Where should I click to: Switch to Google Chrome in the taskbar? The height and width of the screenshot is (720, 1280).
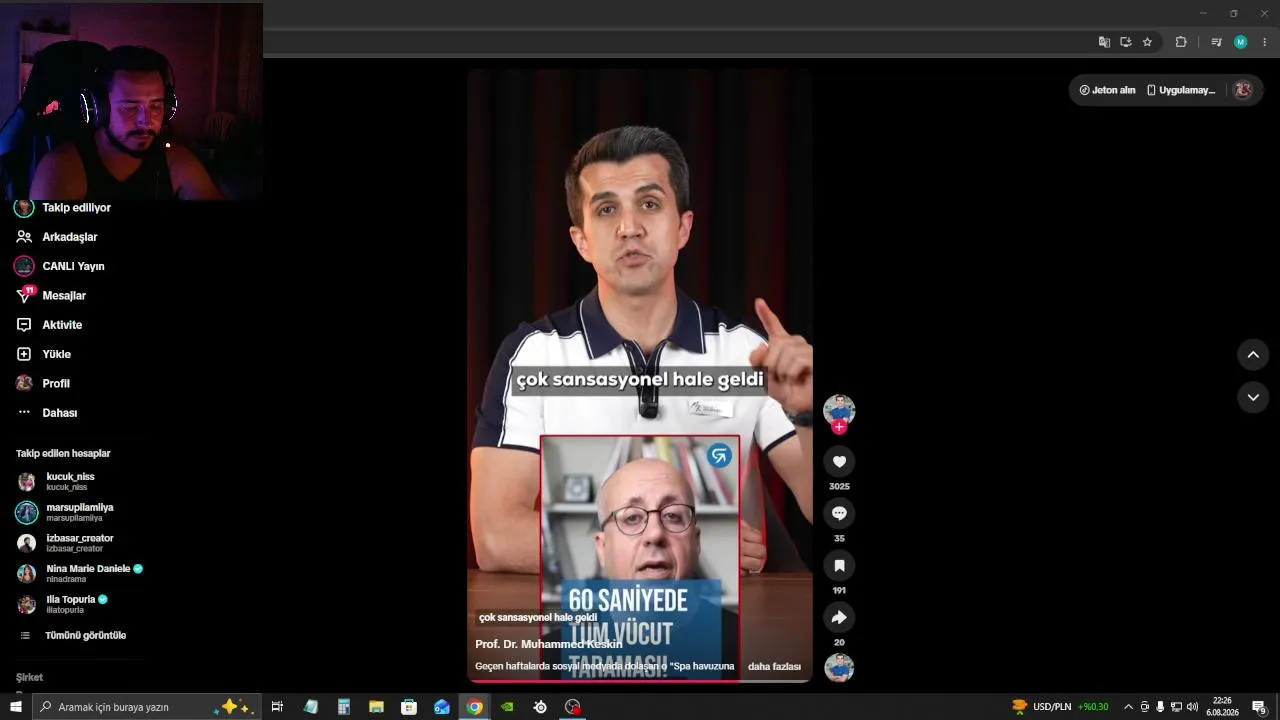475,707
